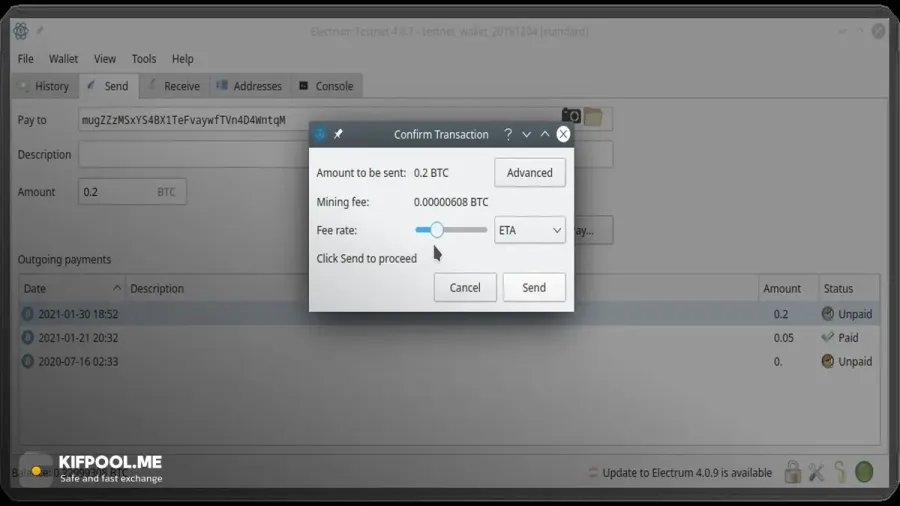
Task: Open the camera QR scan icon
Action: (x=571, y=115)
